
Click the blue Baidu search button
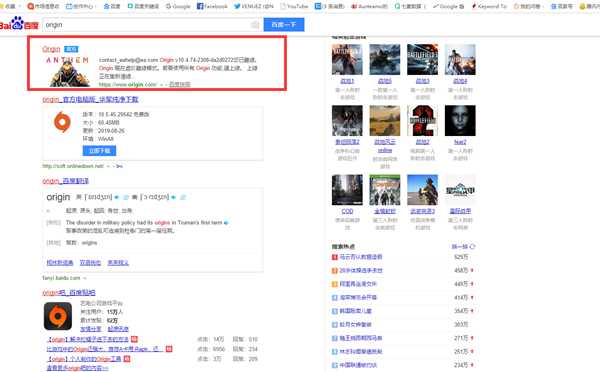point(284,24)
